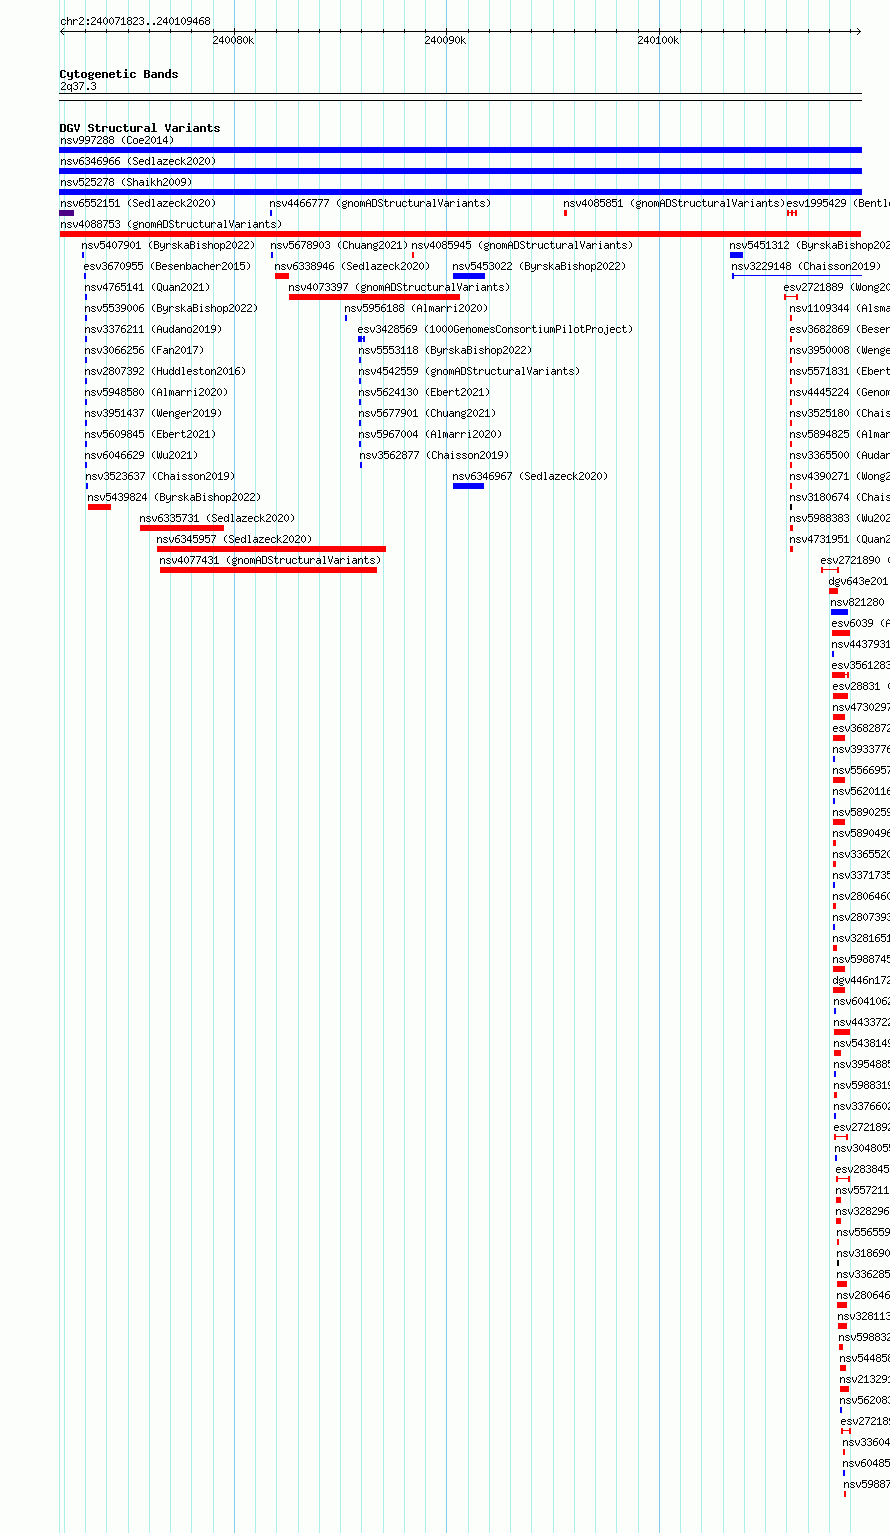Open nsv5539006 (ByrskaBishop2022) variant

coord(171,308)
